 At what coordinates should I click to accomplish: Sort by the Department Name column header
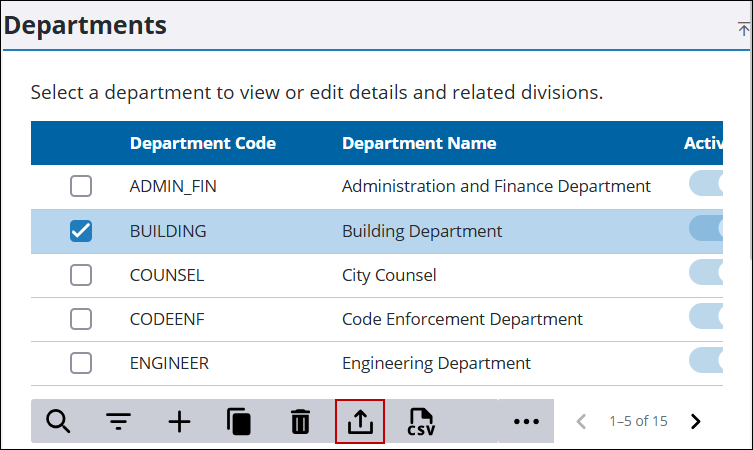tap(419, 143)
